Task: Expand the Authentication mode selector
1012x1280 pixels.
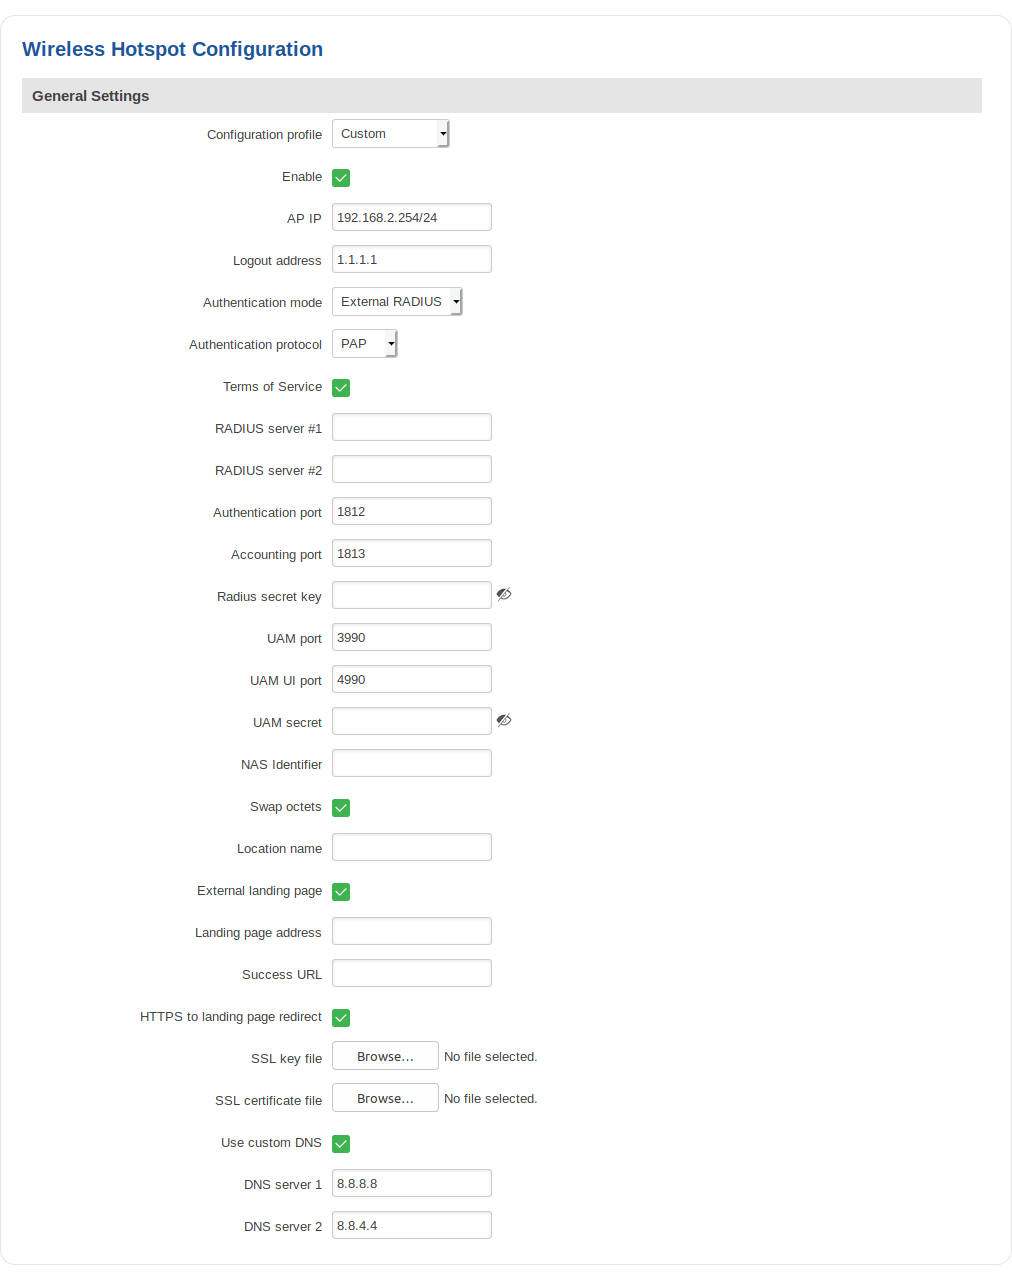Action: pos(396,301)
